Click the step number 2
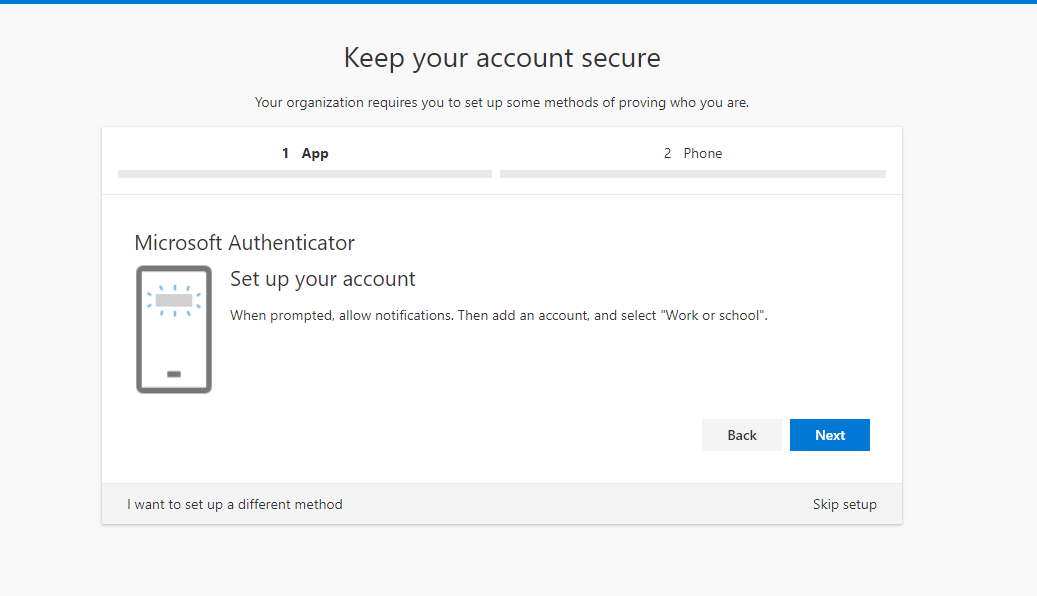This screenshot has width=1037, height=596. [667, 153]
